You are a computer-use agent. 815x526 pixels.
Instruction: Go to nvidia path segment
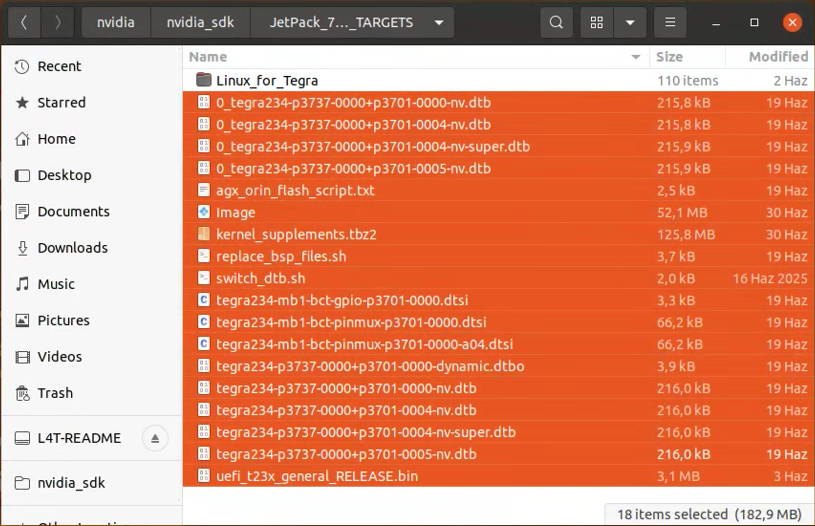click(x=115, y=22)
